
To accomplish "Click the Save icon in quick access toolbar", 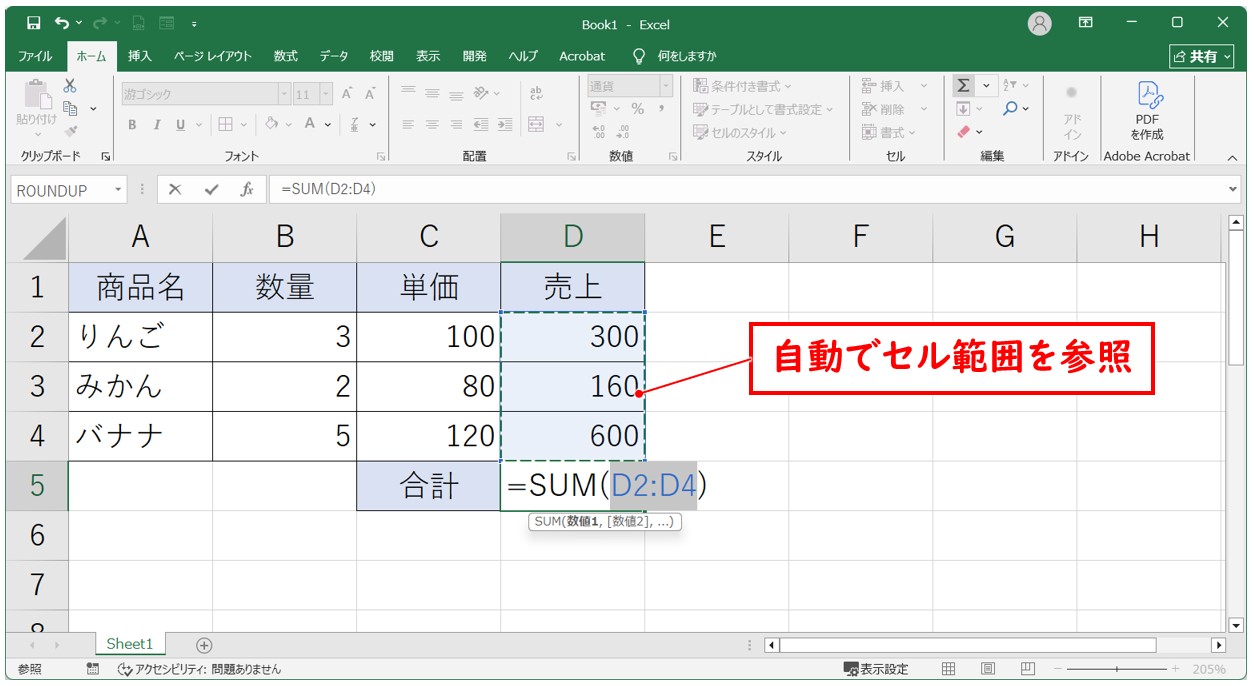I will 34,23.
